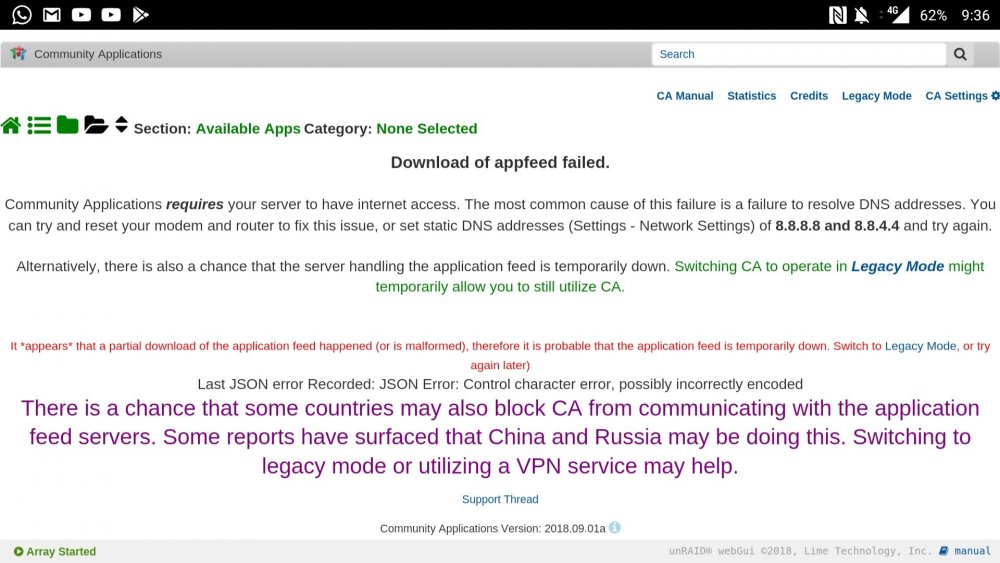Screen dimensions: 1000x563
Task: Tap the 9:36 clock
Action: [975, 15]
